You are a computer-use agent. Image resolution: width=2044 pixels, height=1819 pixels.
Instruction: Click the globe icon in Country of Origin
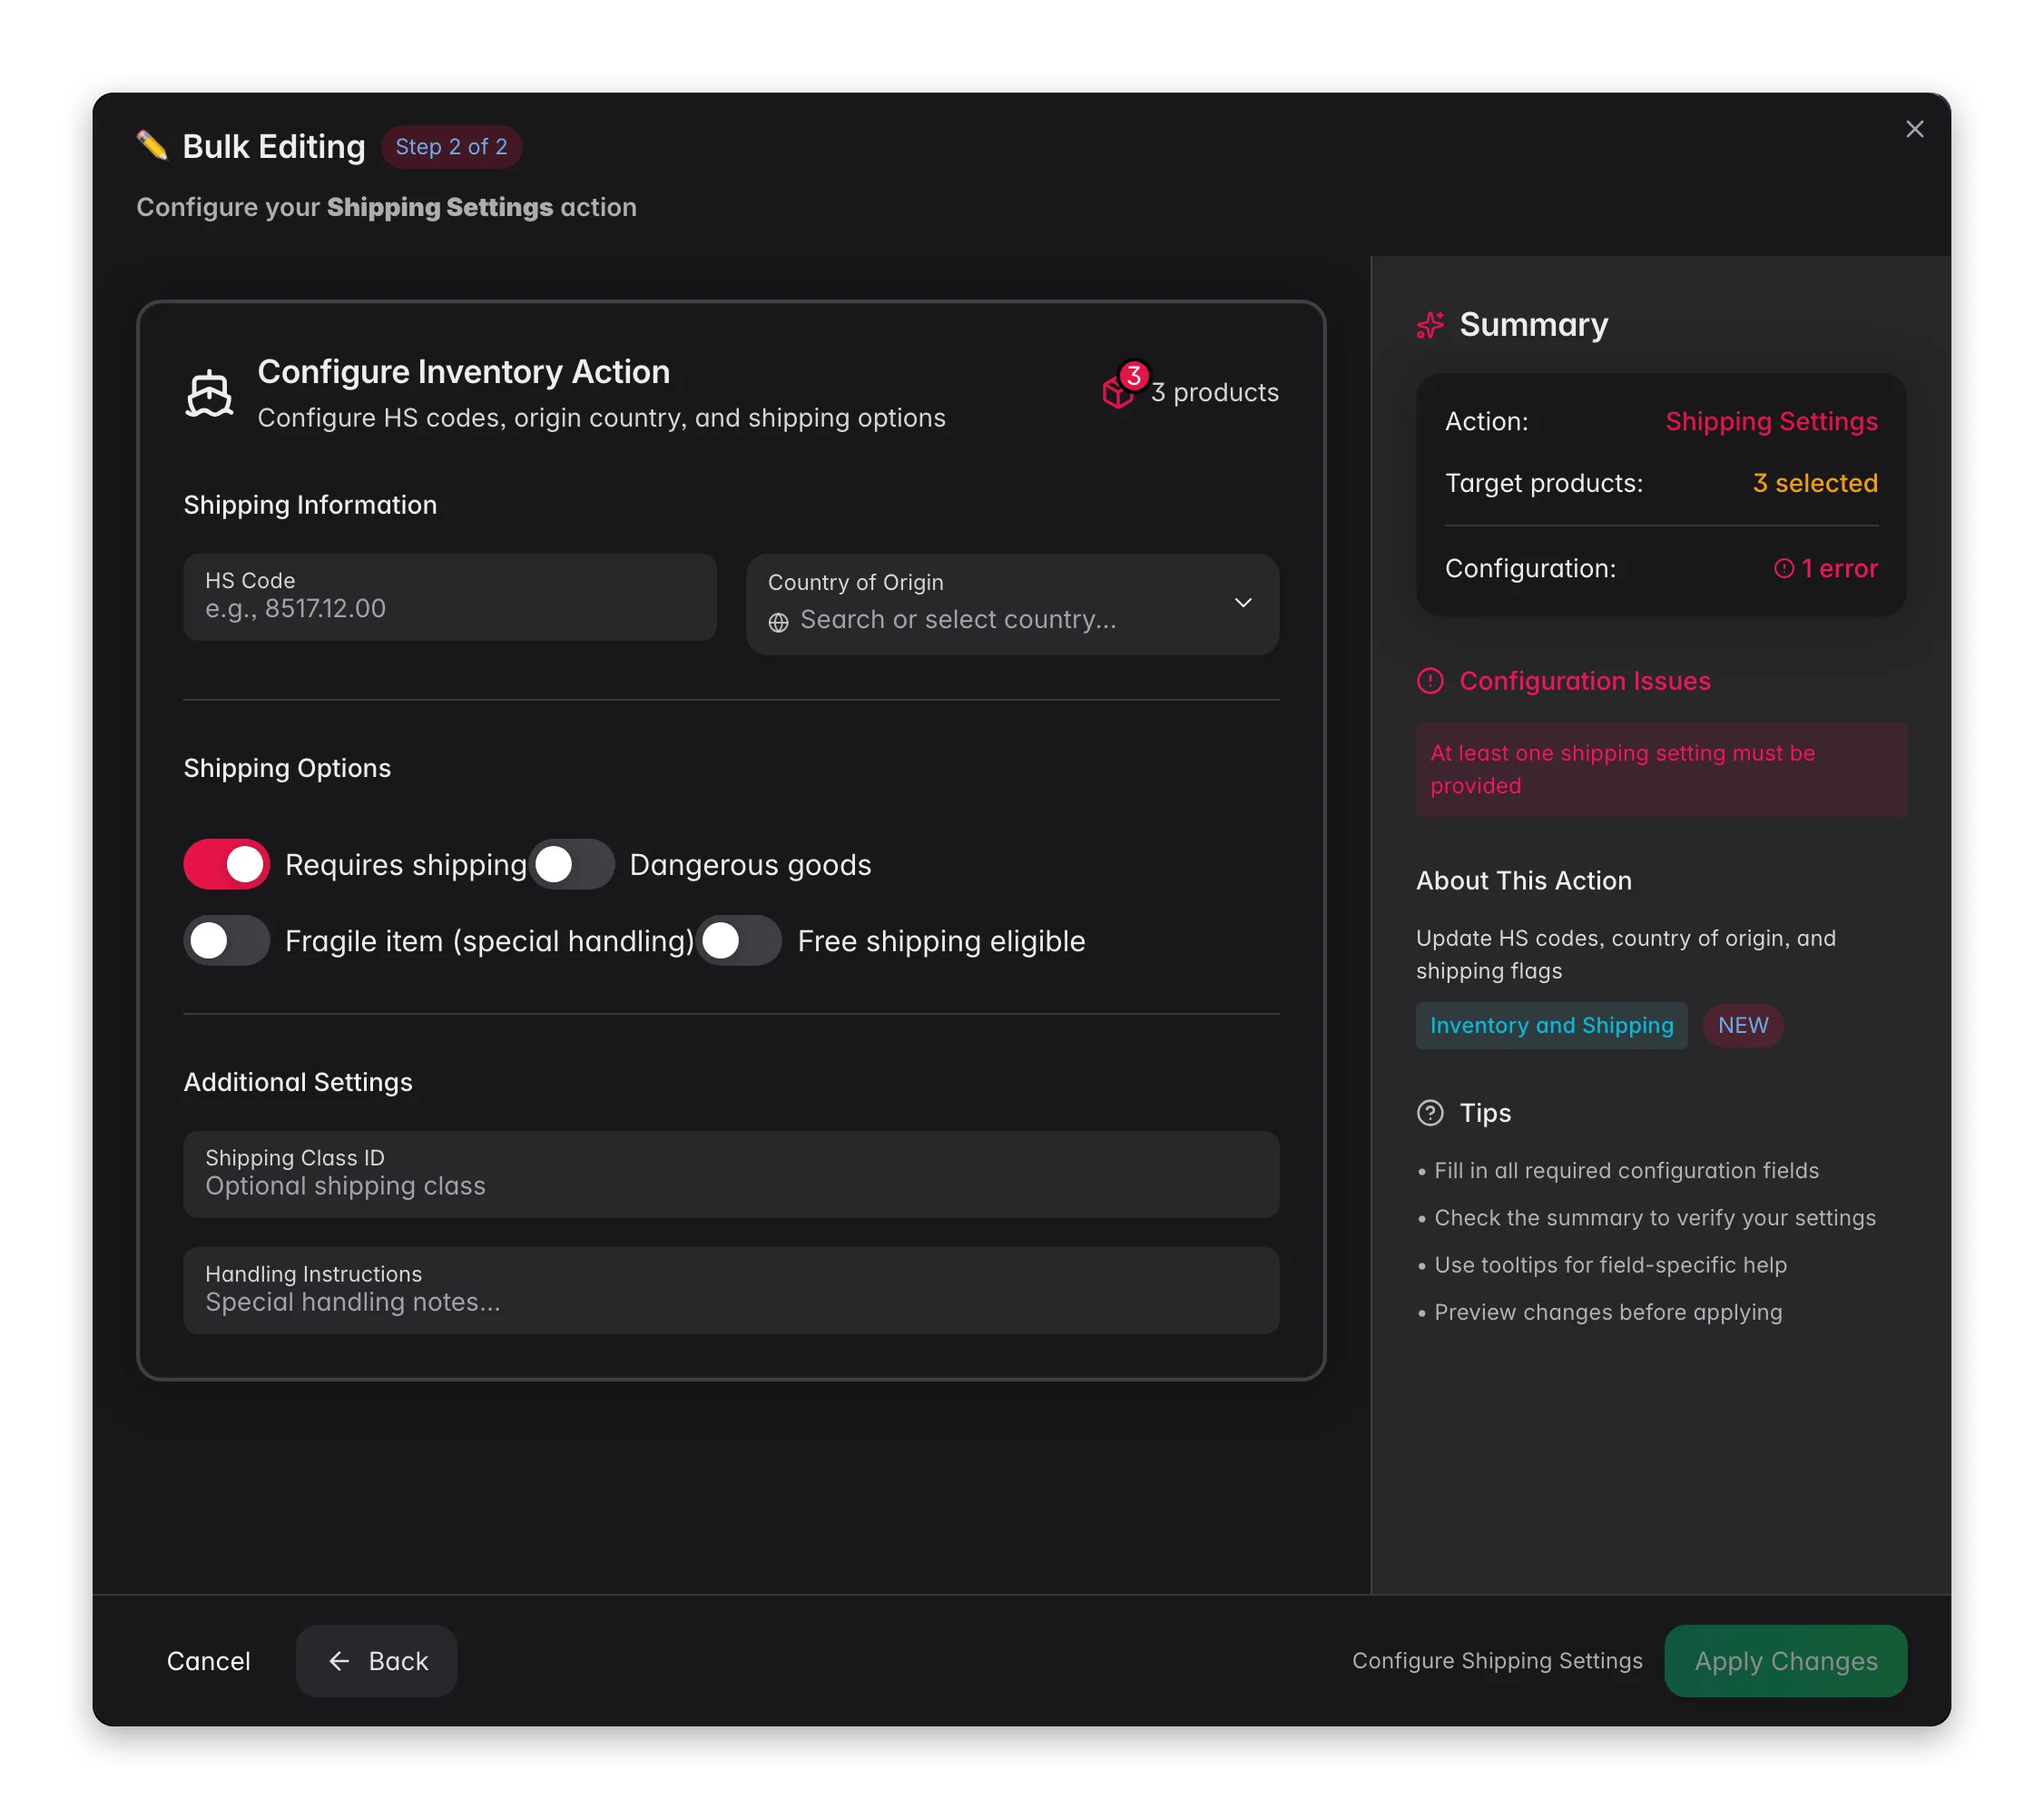[x=778, y=622]
